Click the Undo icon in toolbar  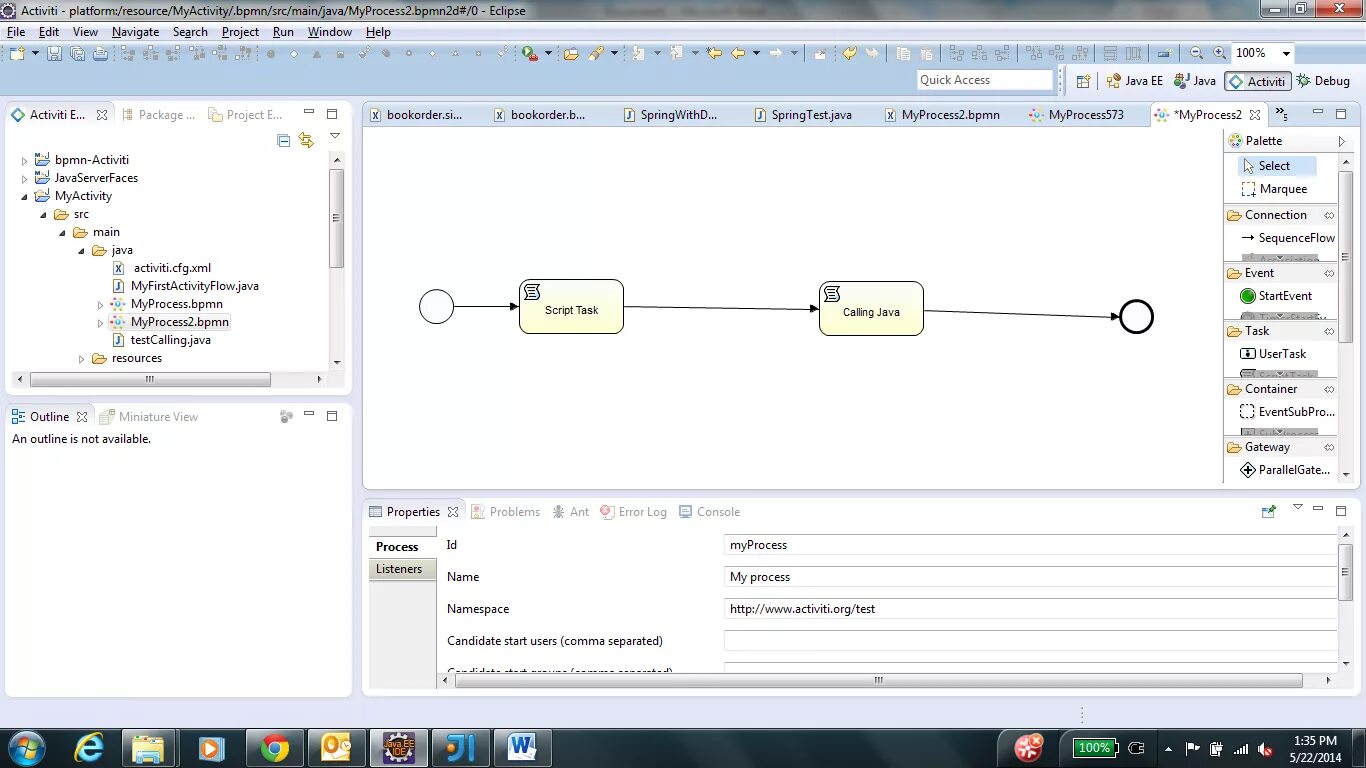[849, 53]
